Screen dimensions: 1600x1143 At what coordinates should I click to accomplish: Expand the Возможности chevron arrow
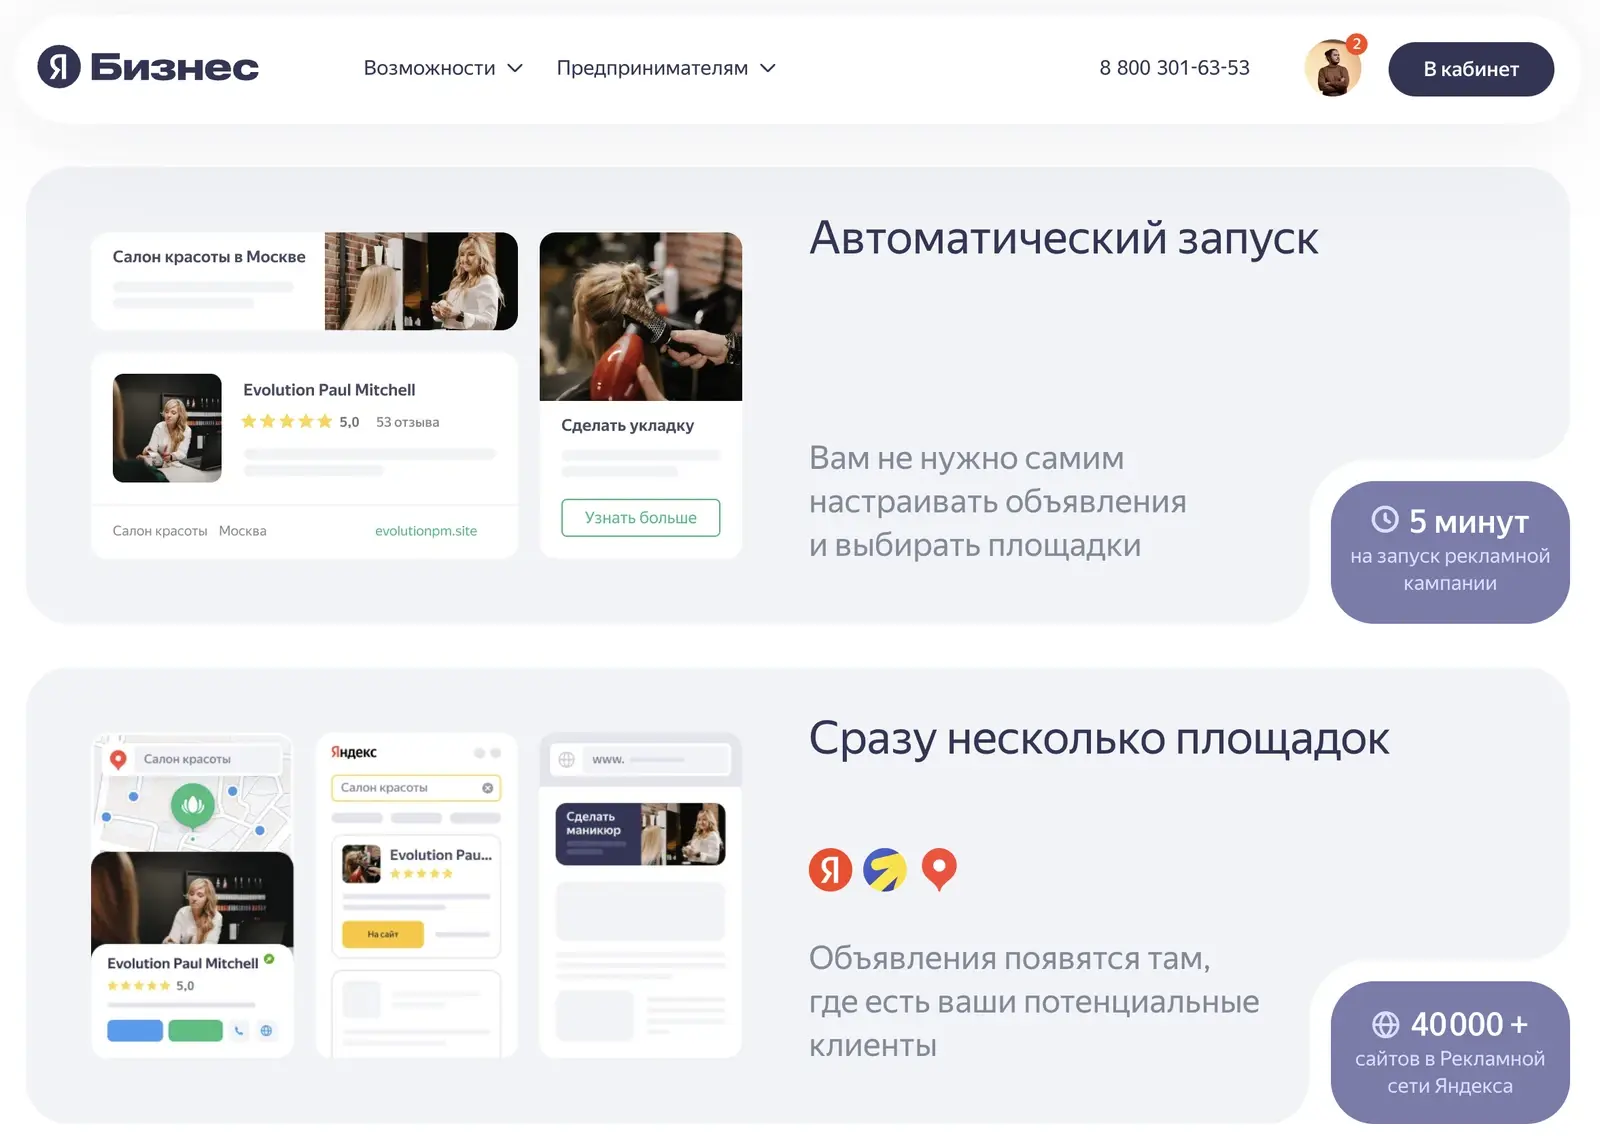pyautogui.click(x=515, y=68)
